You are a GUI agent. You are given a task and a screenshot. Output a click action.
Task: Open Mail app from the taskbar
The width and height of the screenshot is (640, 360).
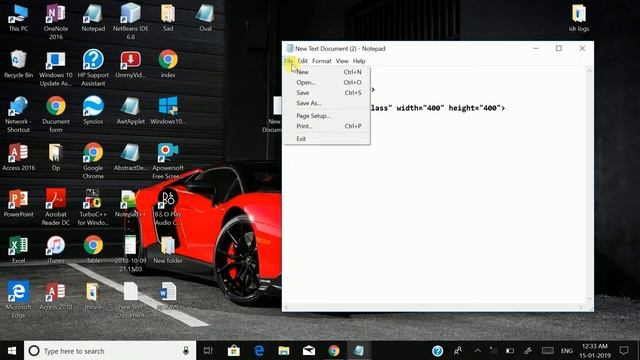tap(309, 351)
